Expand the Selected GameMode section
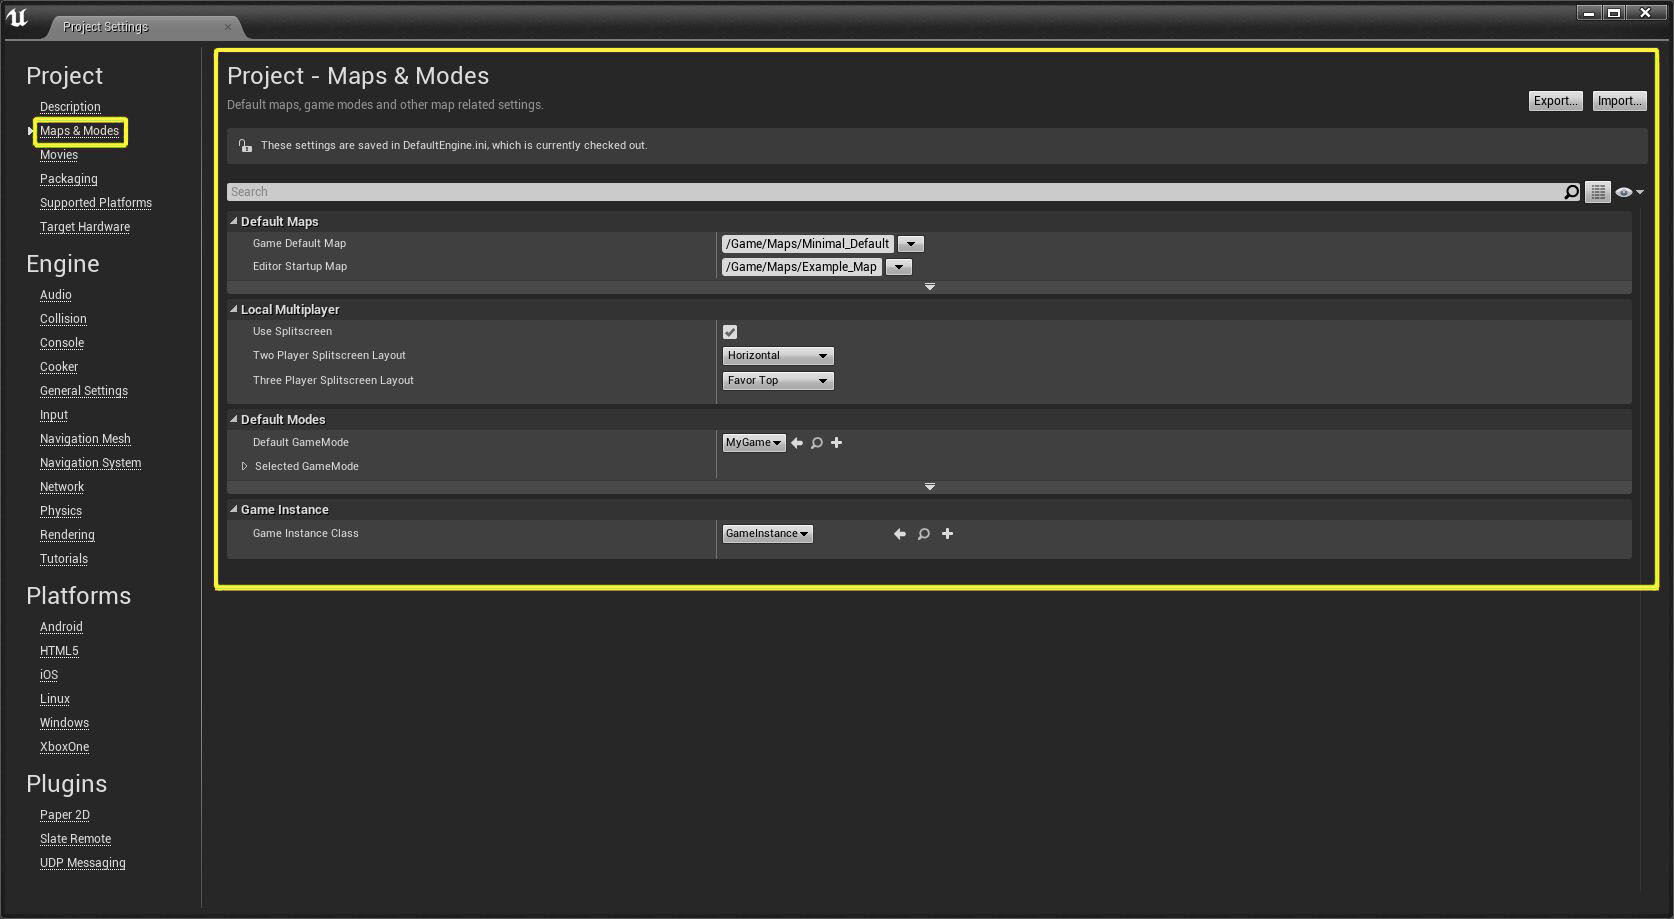Screen dimensions: 1674x919 [x=244, y=466]
